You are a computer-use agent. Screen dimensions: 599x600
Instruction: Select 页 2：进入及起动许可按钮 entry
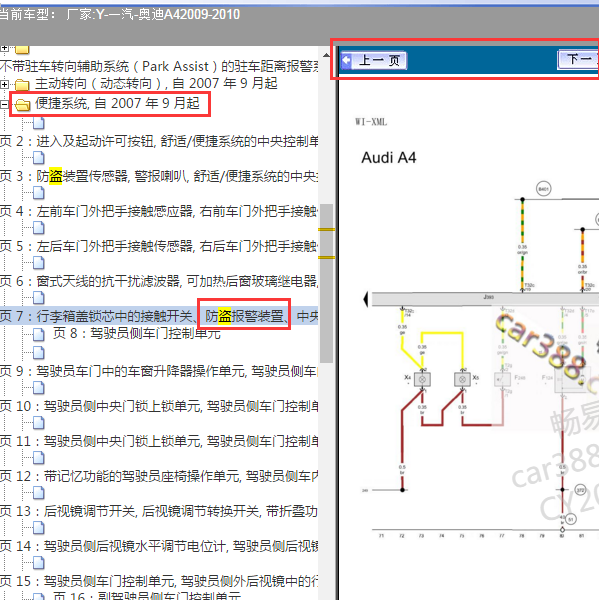coord(159,142)
